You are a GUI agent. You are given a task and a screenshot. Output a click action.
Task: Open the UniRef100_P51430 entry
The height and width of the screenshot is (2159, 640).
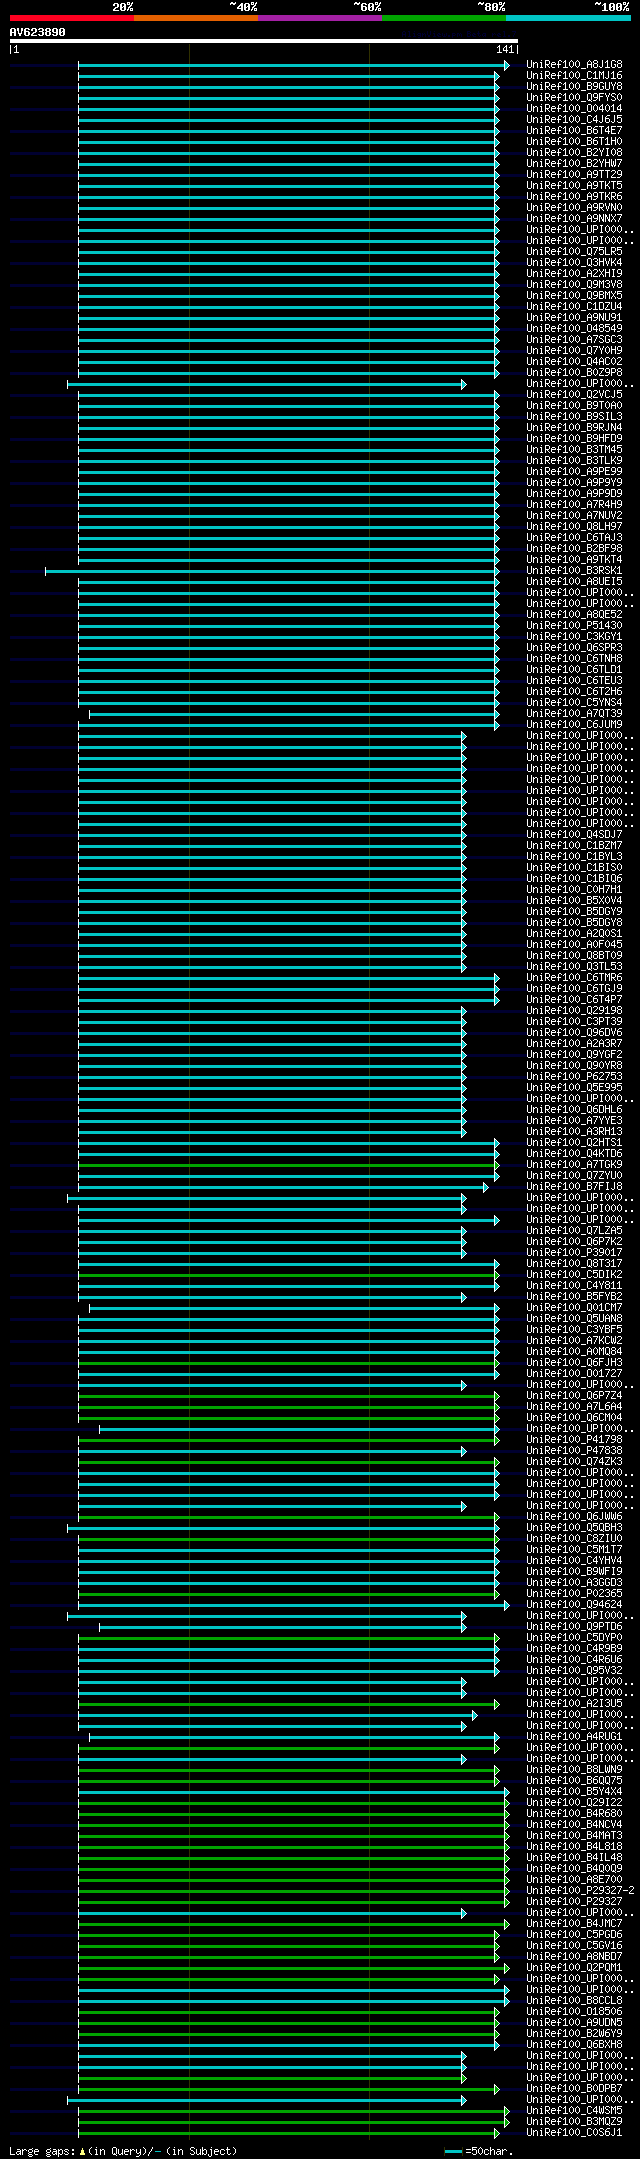point(574,626)
